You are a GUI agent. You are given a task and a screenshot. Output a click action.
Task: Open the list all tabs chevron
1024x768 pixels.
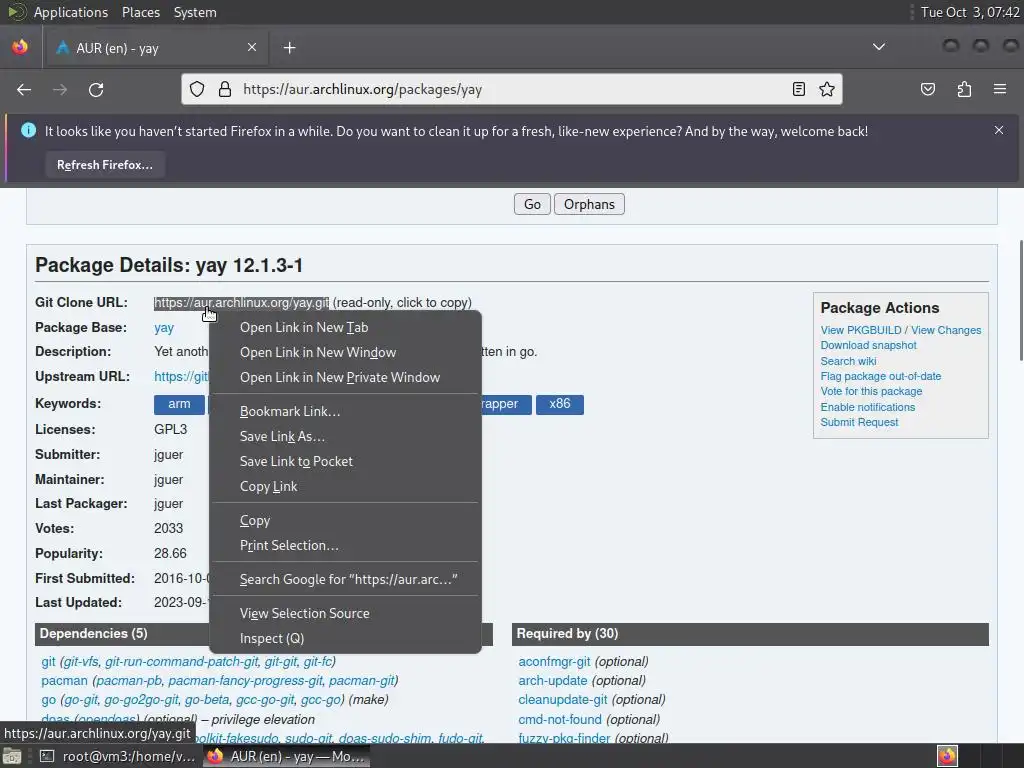879,47
